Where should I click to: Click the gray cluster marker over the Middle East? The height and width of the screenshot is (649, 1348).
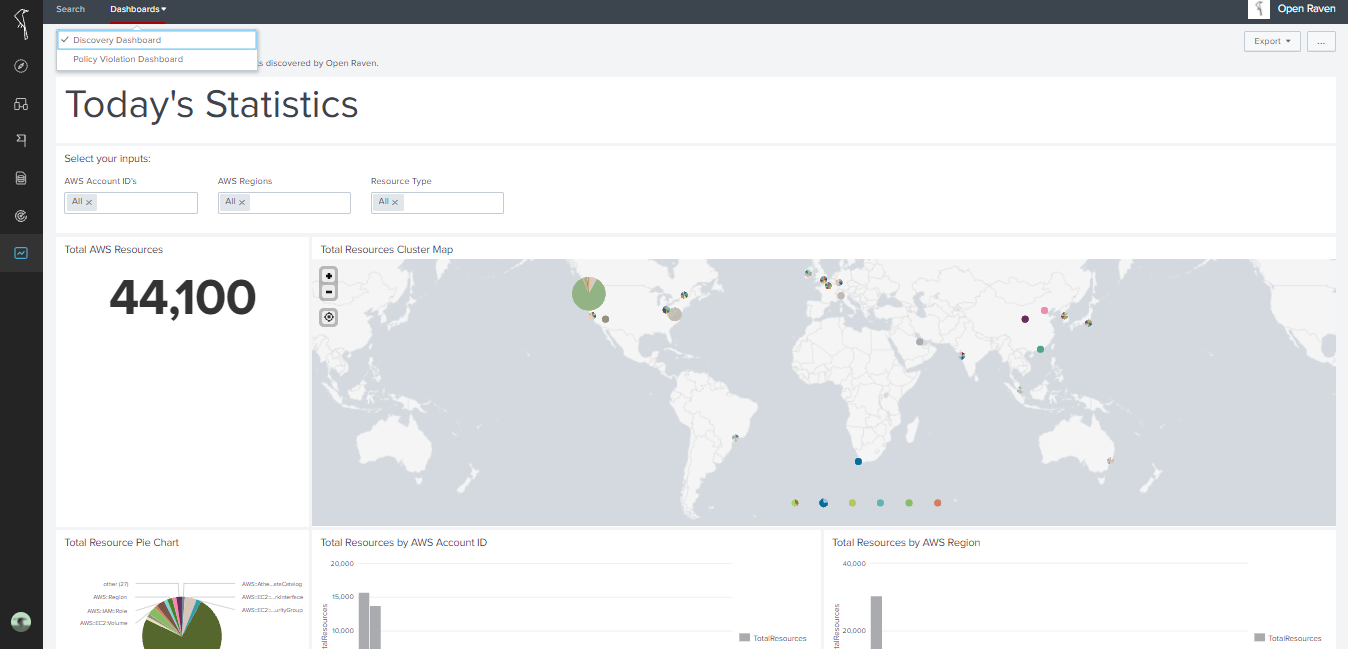click(x=919, y=342)
